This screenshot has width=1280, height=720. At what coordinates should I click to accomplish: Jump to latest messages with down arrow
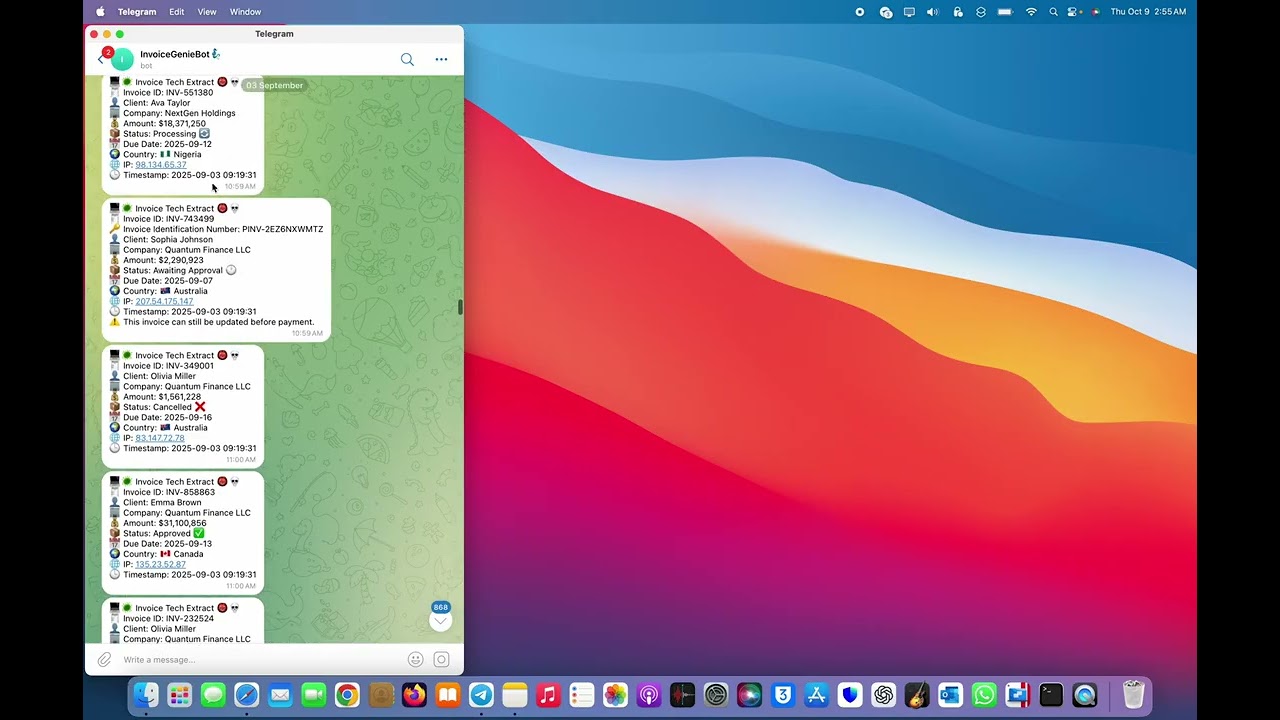point(440,621)
